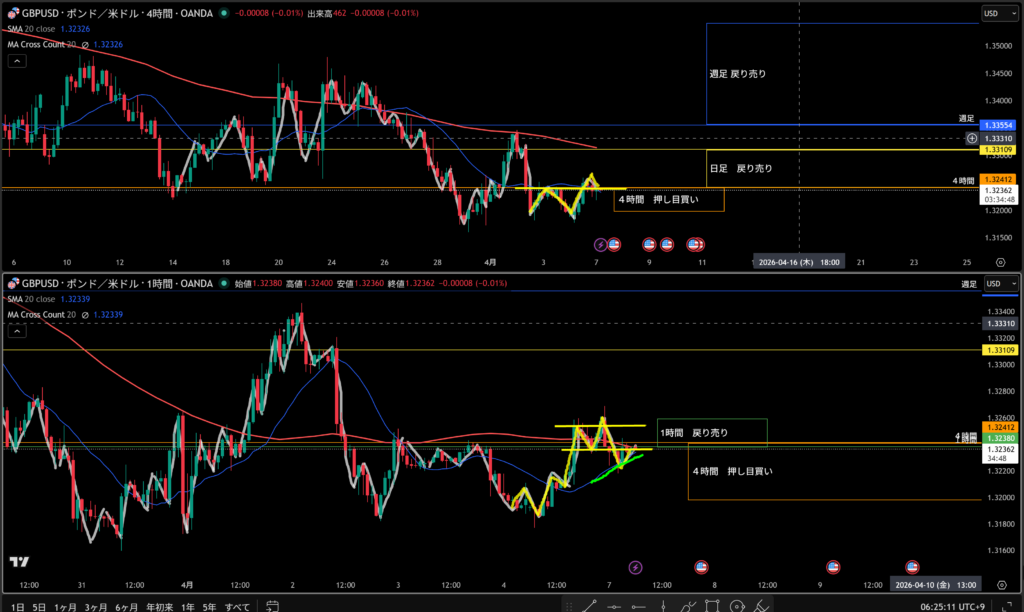Viewport: 1024px width, 612px height.
Task: Click the GBPUSD flag symbol icon
Action: click(12, 13)
